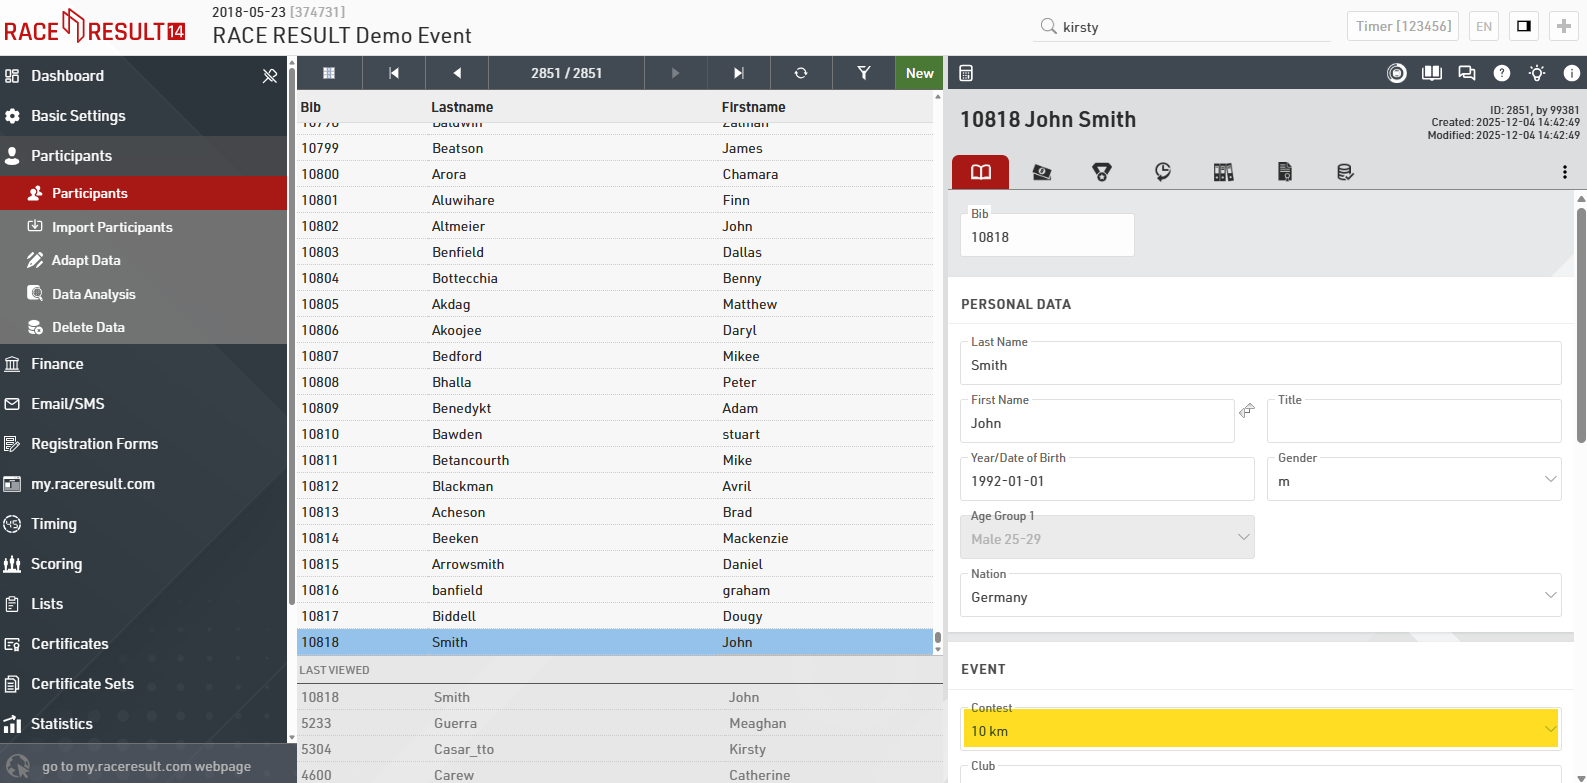Open the filter funnel in participant toolbar
1587x783 pixels.
pyautogui.click(x=863, y=73)
